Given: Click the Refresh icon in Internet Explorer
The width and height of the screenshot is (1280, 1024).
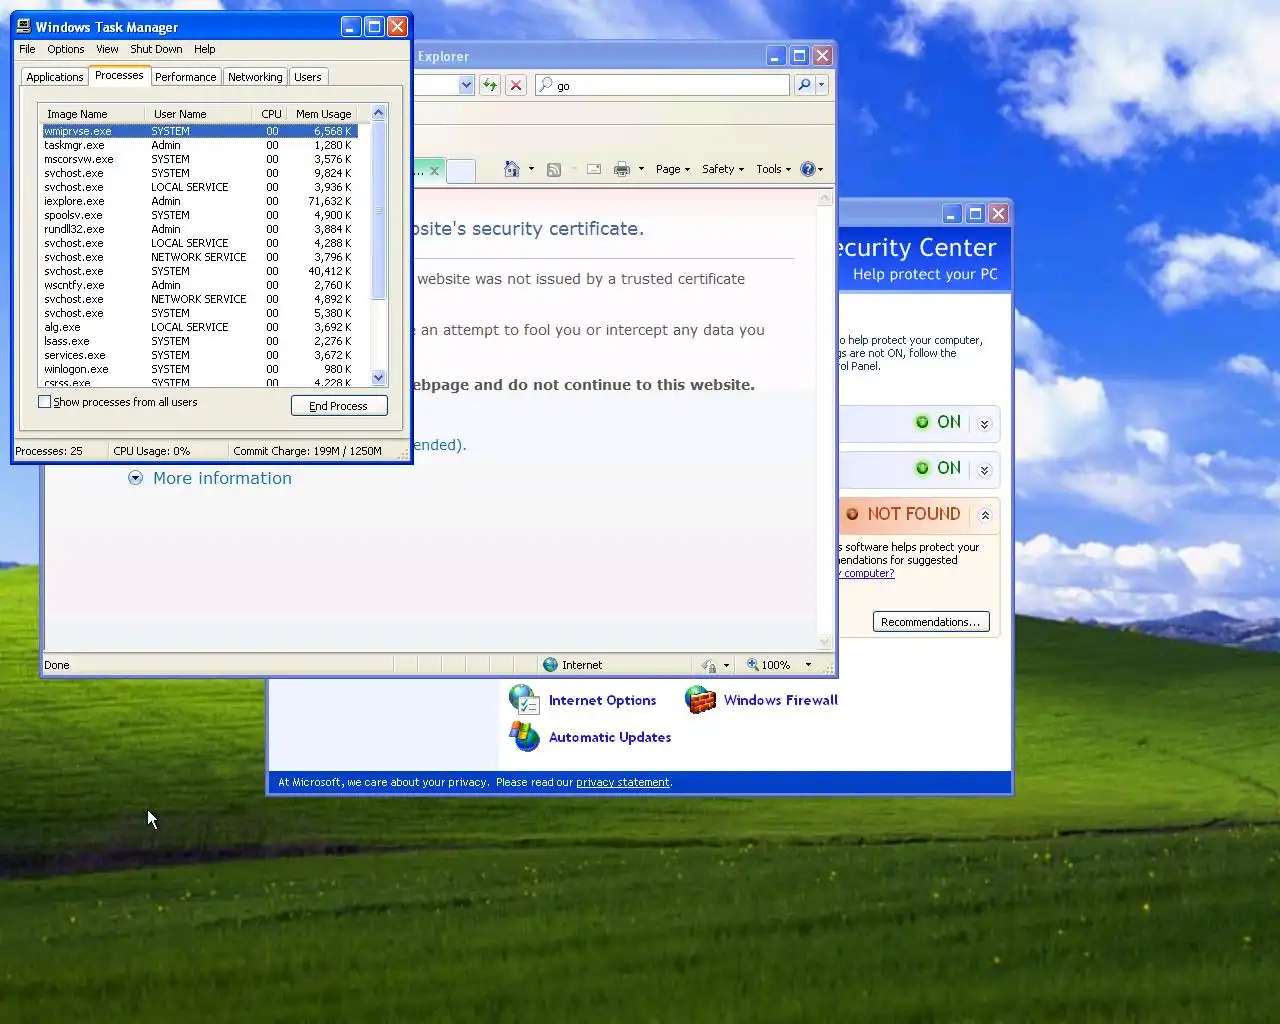Looking at the screenshot, I should [x=490, y=85].
